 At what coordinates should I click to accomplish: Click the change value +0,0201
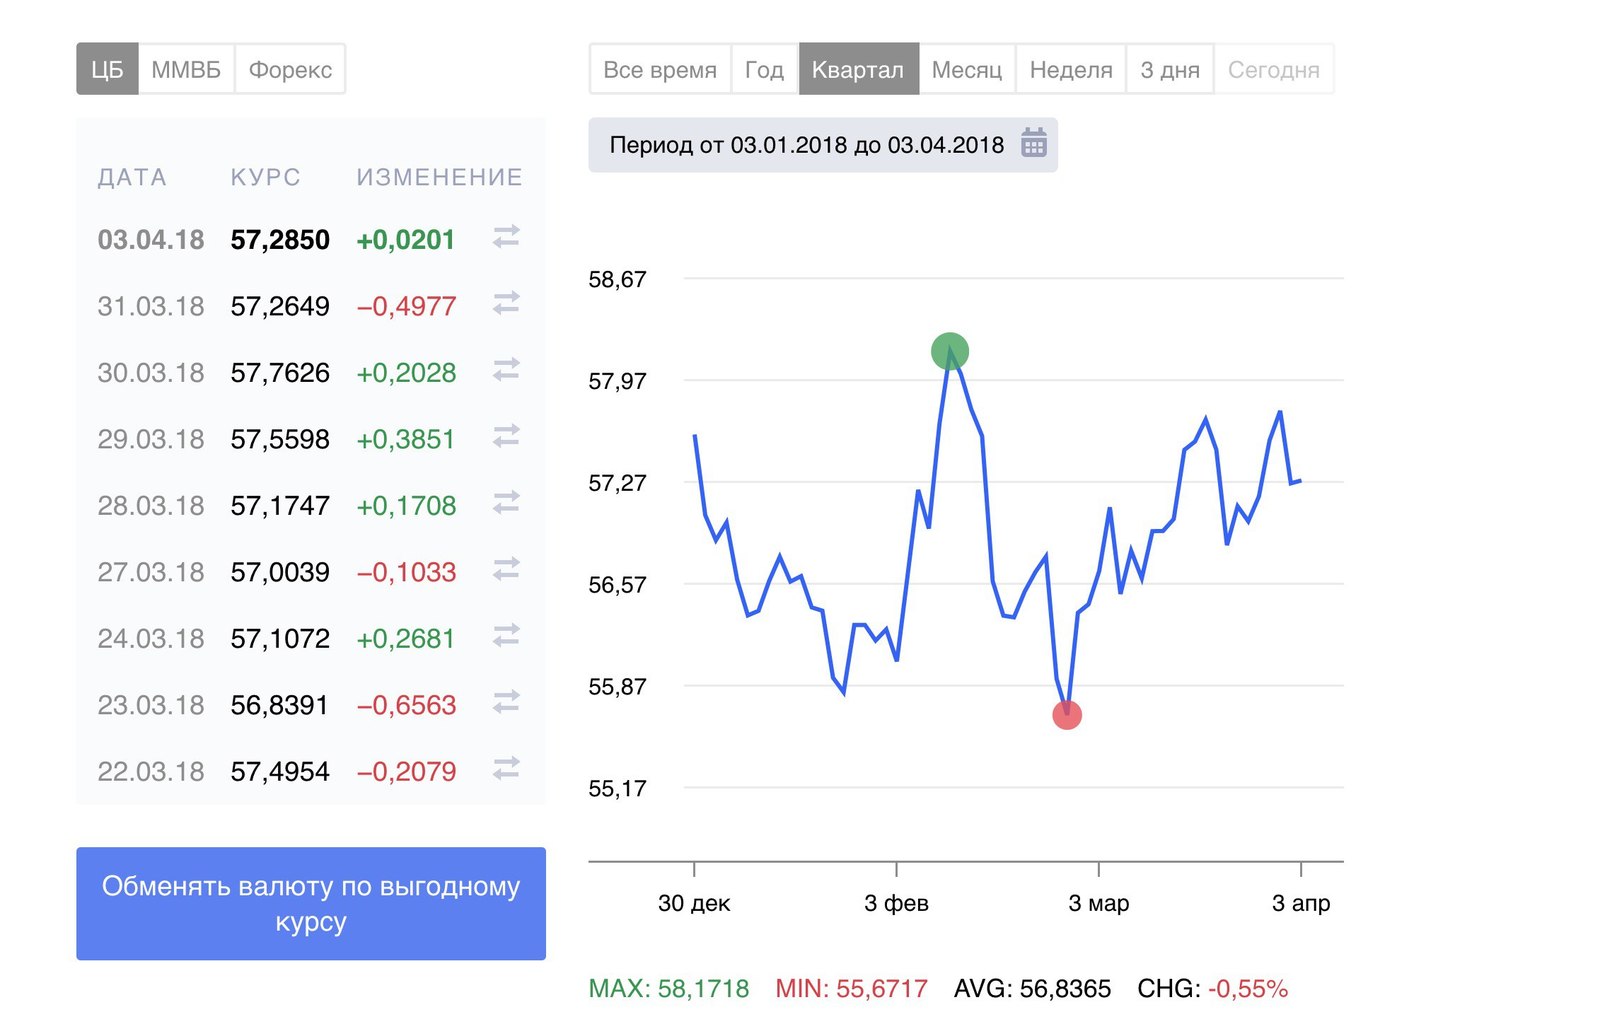[406, 240]
